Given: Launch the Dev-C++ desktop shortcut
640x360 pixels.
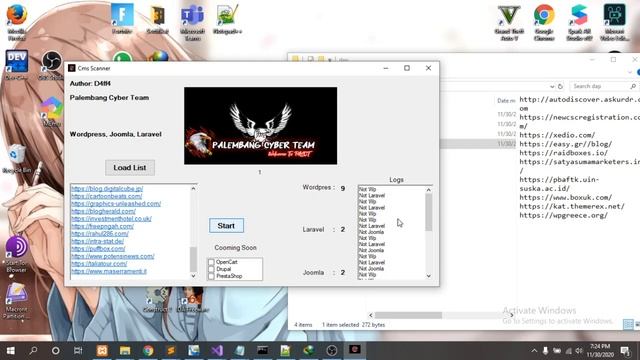Looking at the screenshot, I should [x=16, y=64].
